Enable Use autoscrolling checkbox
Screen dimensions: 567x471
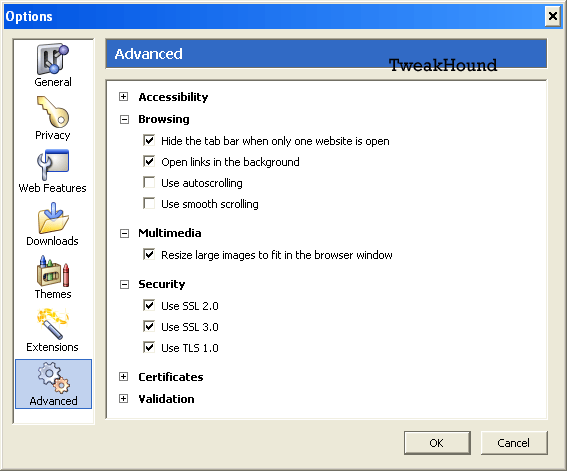point(149,183)
